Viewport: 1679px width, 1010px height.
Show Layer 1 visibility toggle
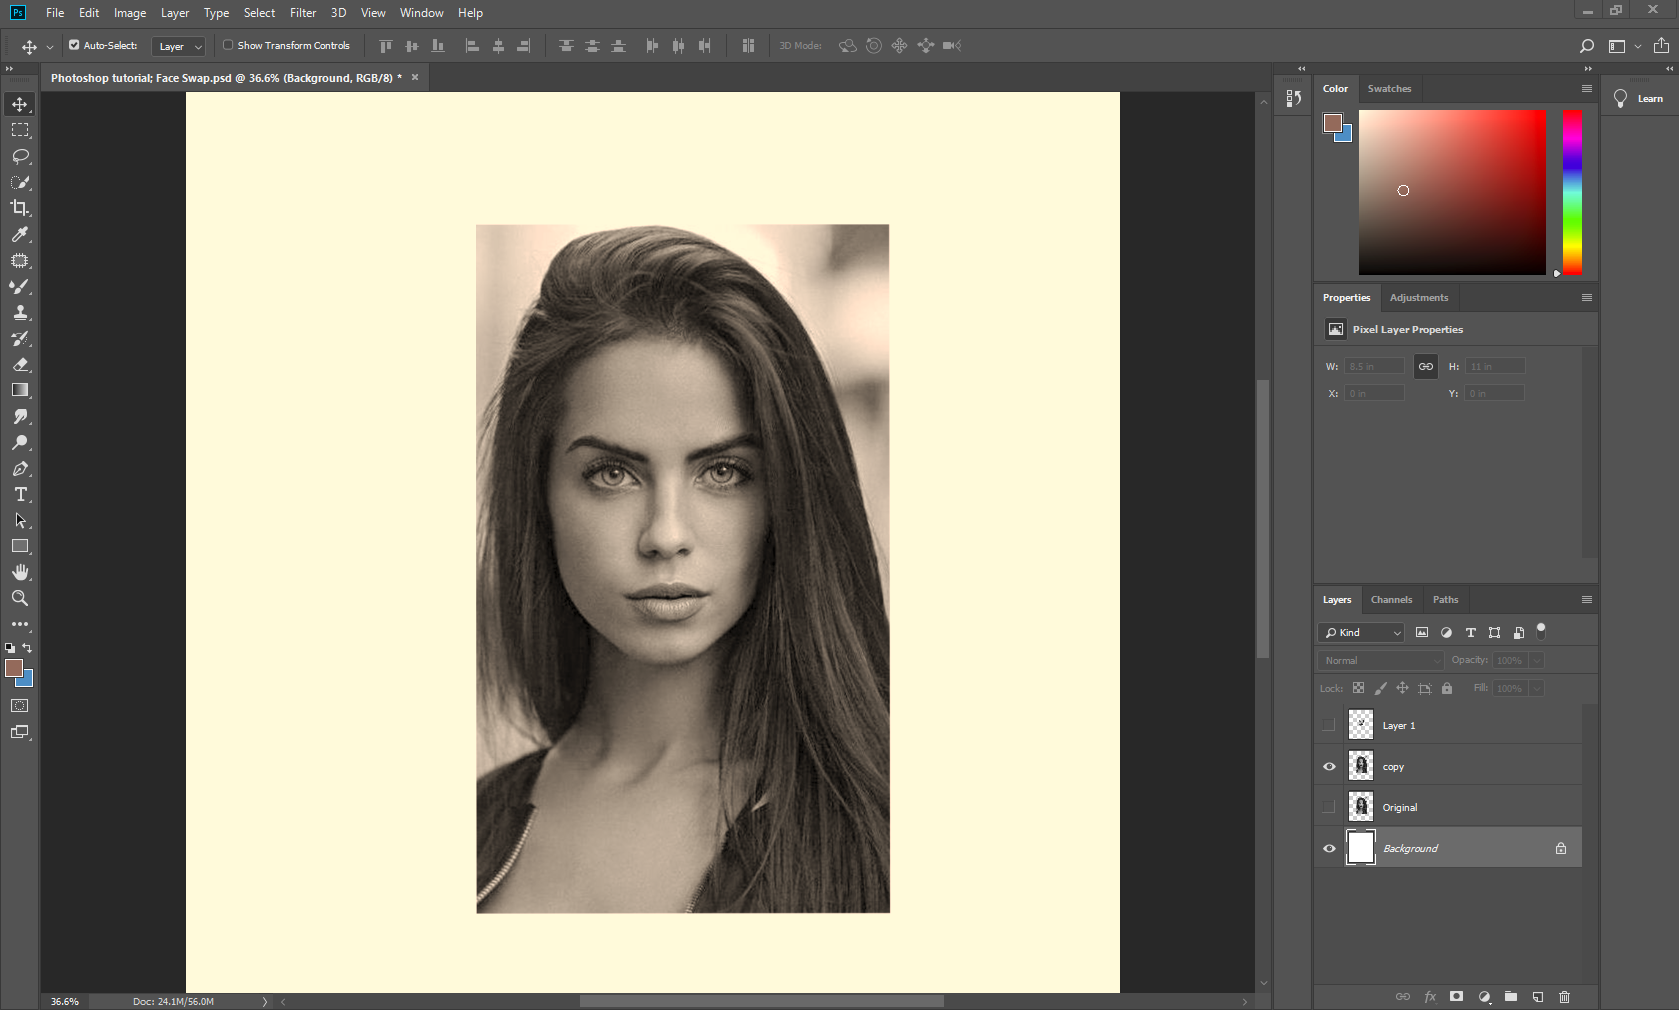point(1329,725)
